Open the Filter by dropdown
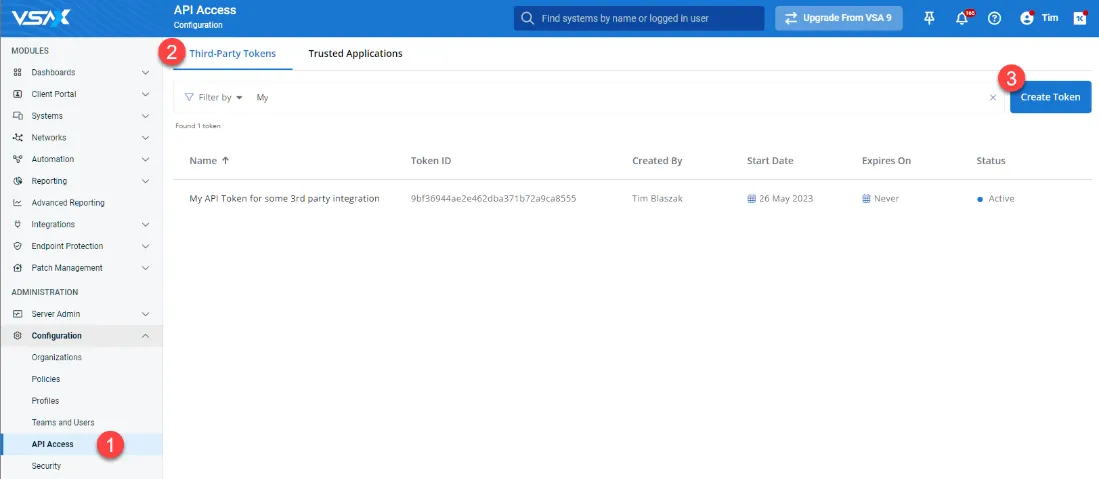The width and height of the screenshot is (1099, 479). coord(214,98)
